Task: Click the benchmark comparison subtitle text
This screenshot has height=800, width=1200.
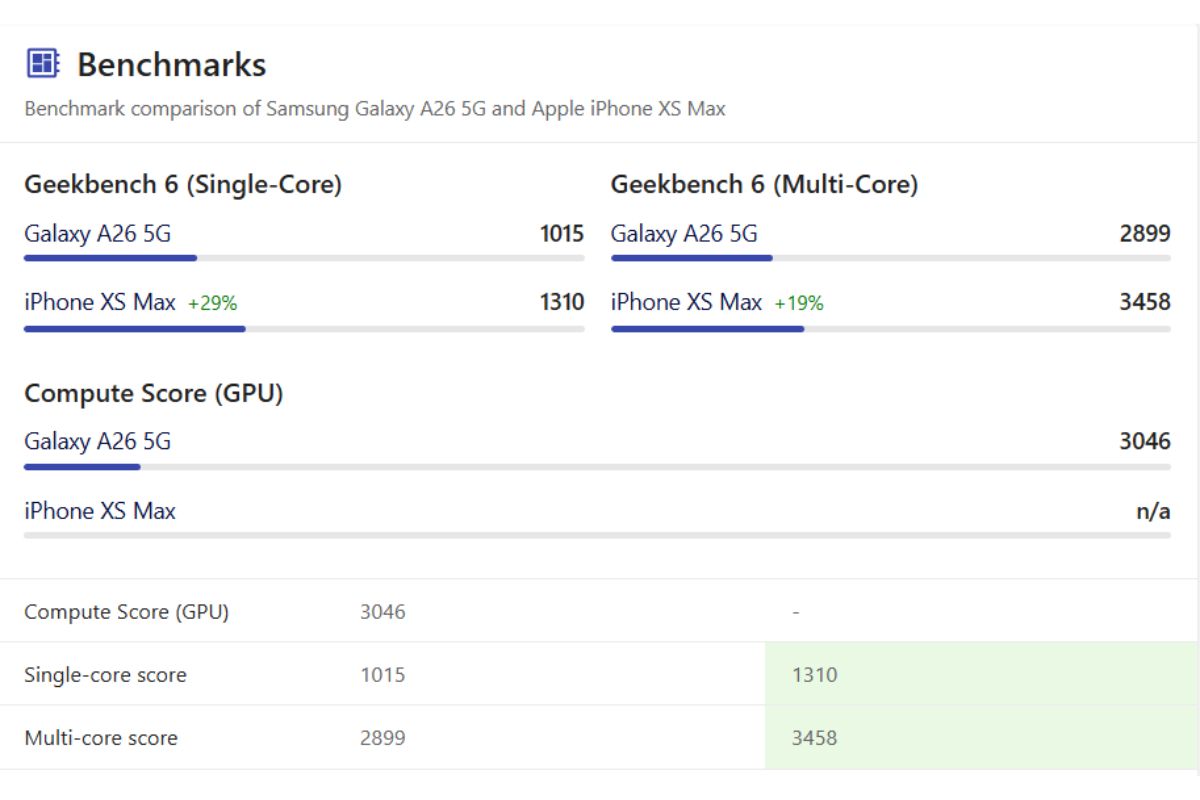Action: pos(375,108)
